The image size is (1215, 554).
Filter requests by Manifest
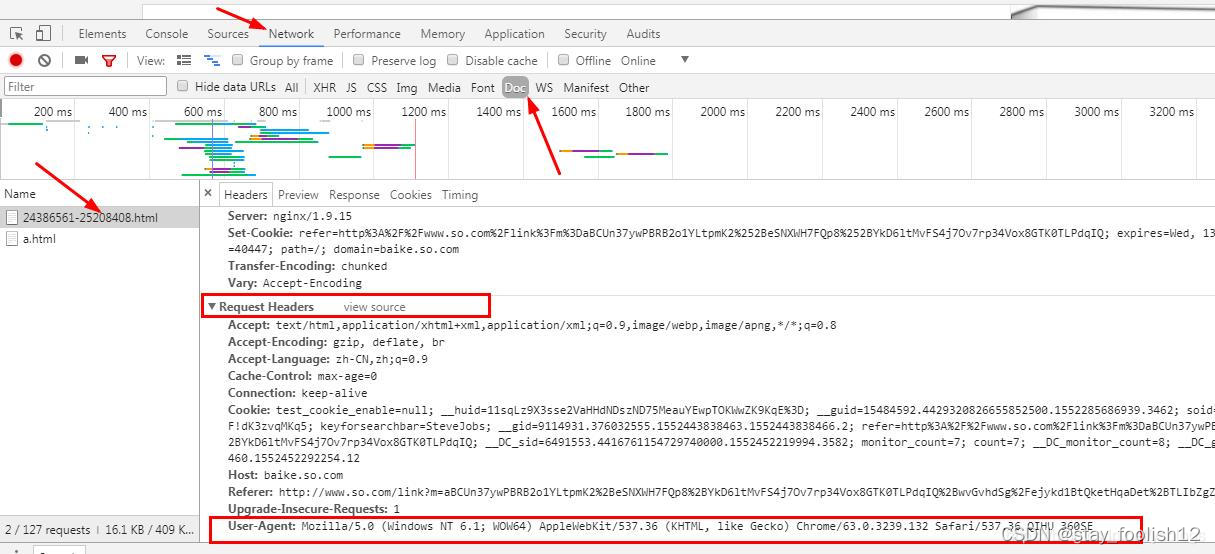coord(586,88)
